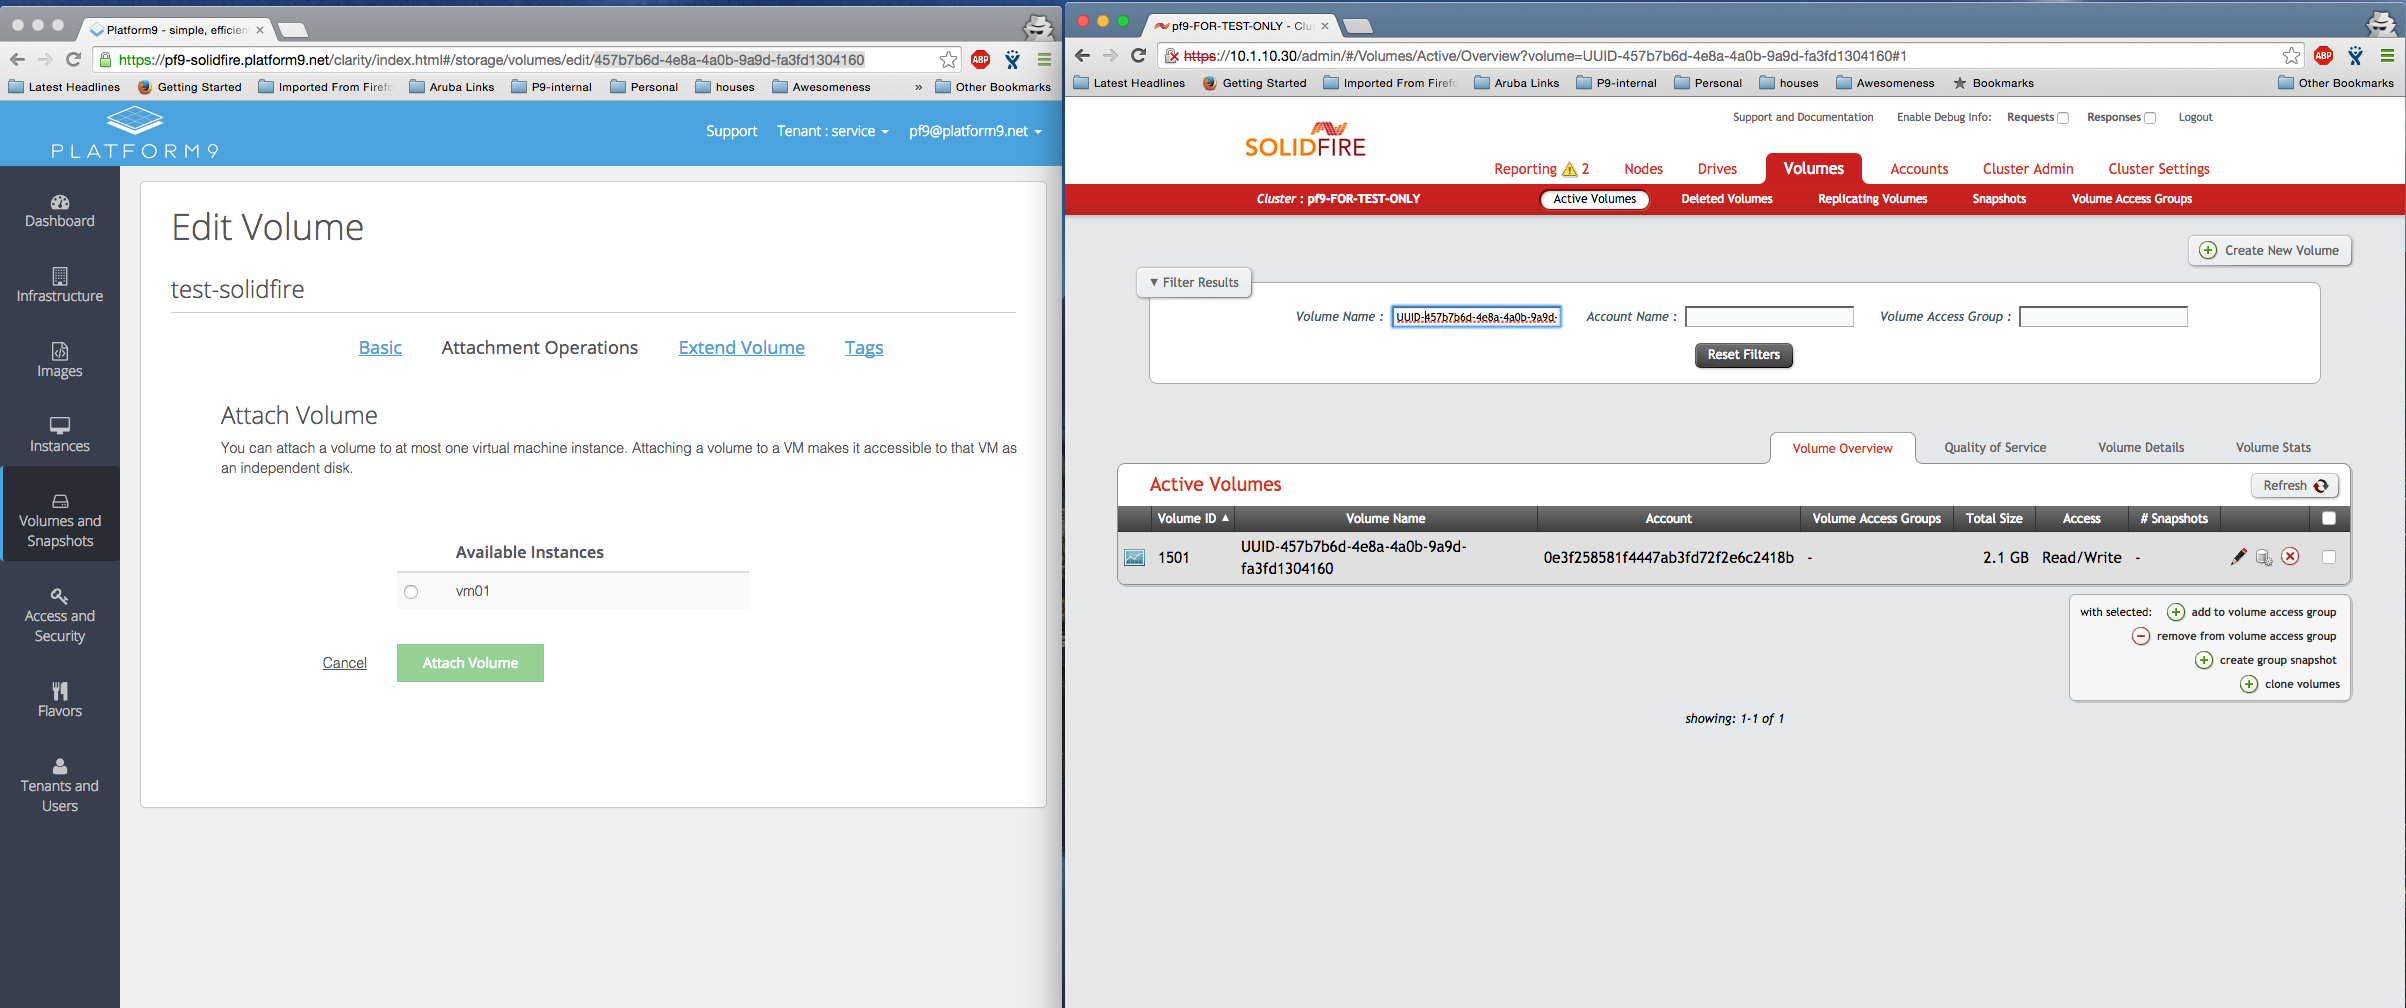Viewport: 2406px width, 1008px height.
Task: Switch to the Basic tab
Action: (380, 348)
